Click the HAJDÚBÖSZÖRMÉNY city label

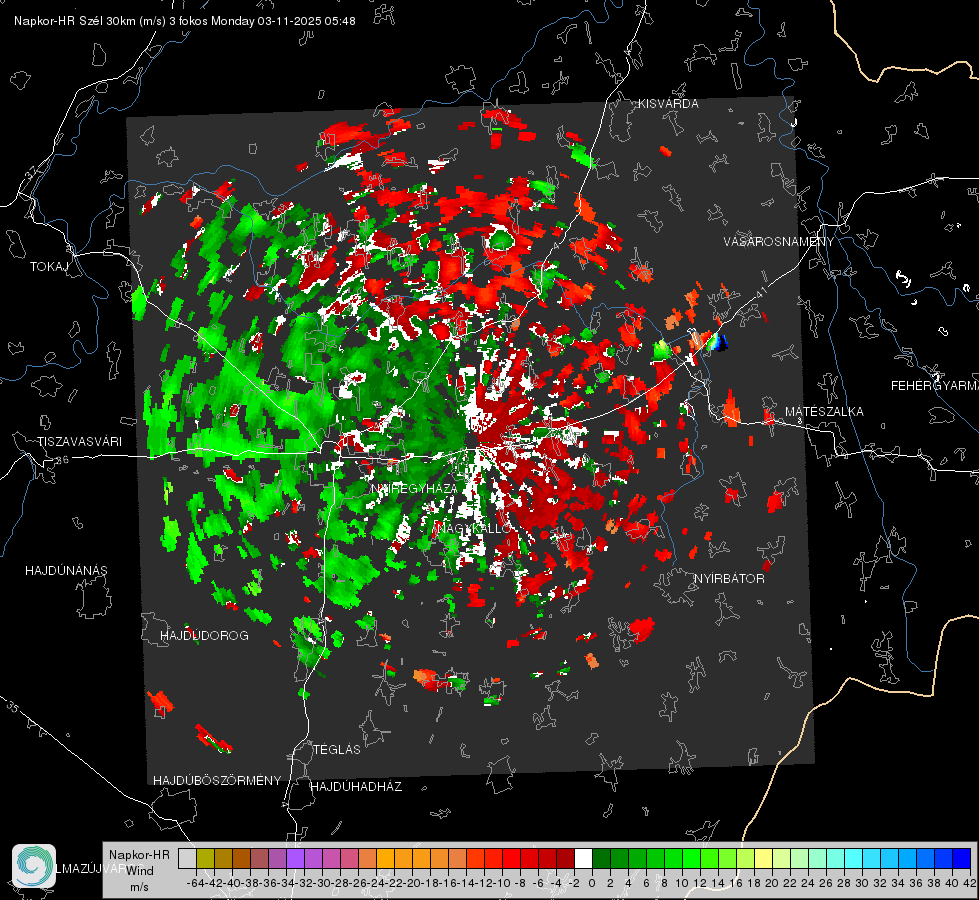(217, 780)
